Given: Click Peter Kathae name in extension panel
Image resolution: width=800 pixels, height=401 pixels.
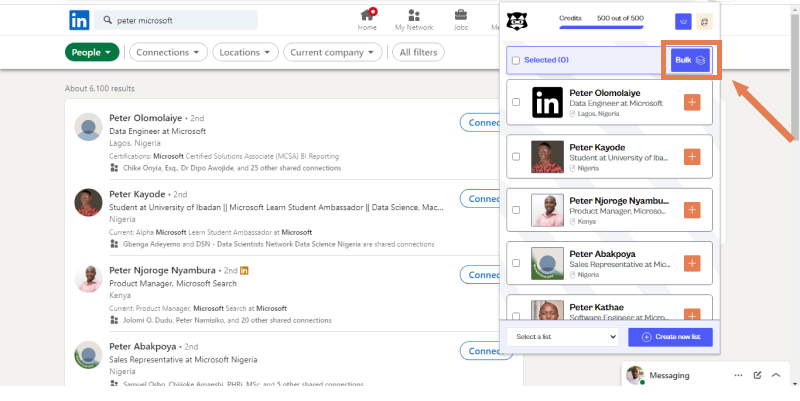Looking at the screenshot, I should [596, 307].
